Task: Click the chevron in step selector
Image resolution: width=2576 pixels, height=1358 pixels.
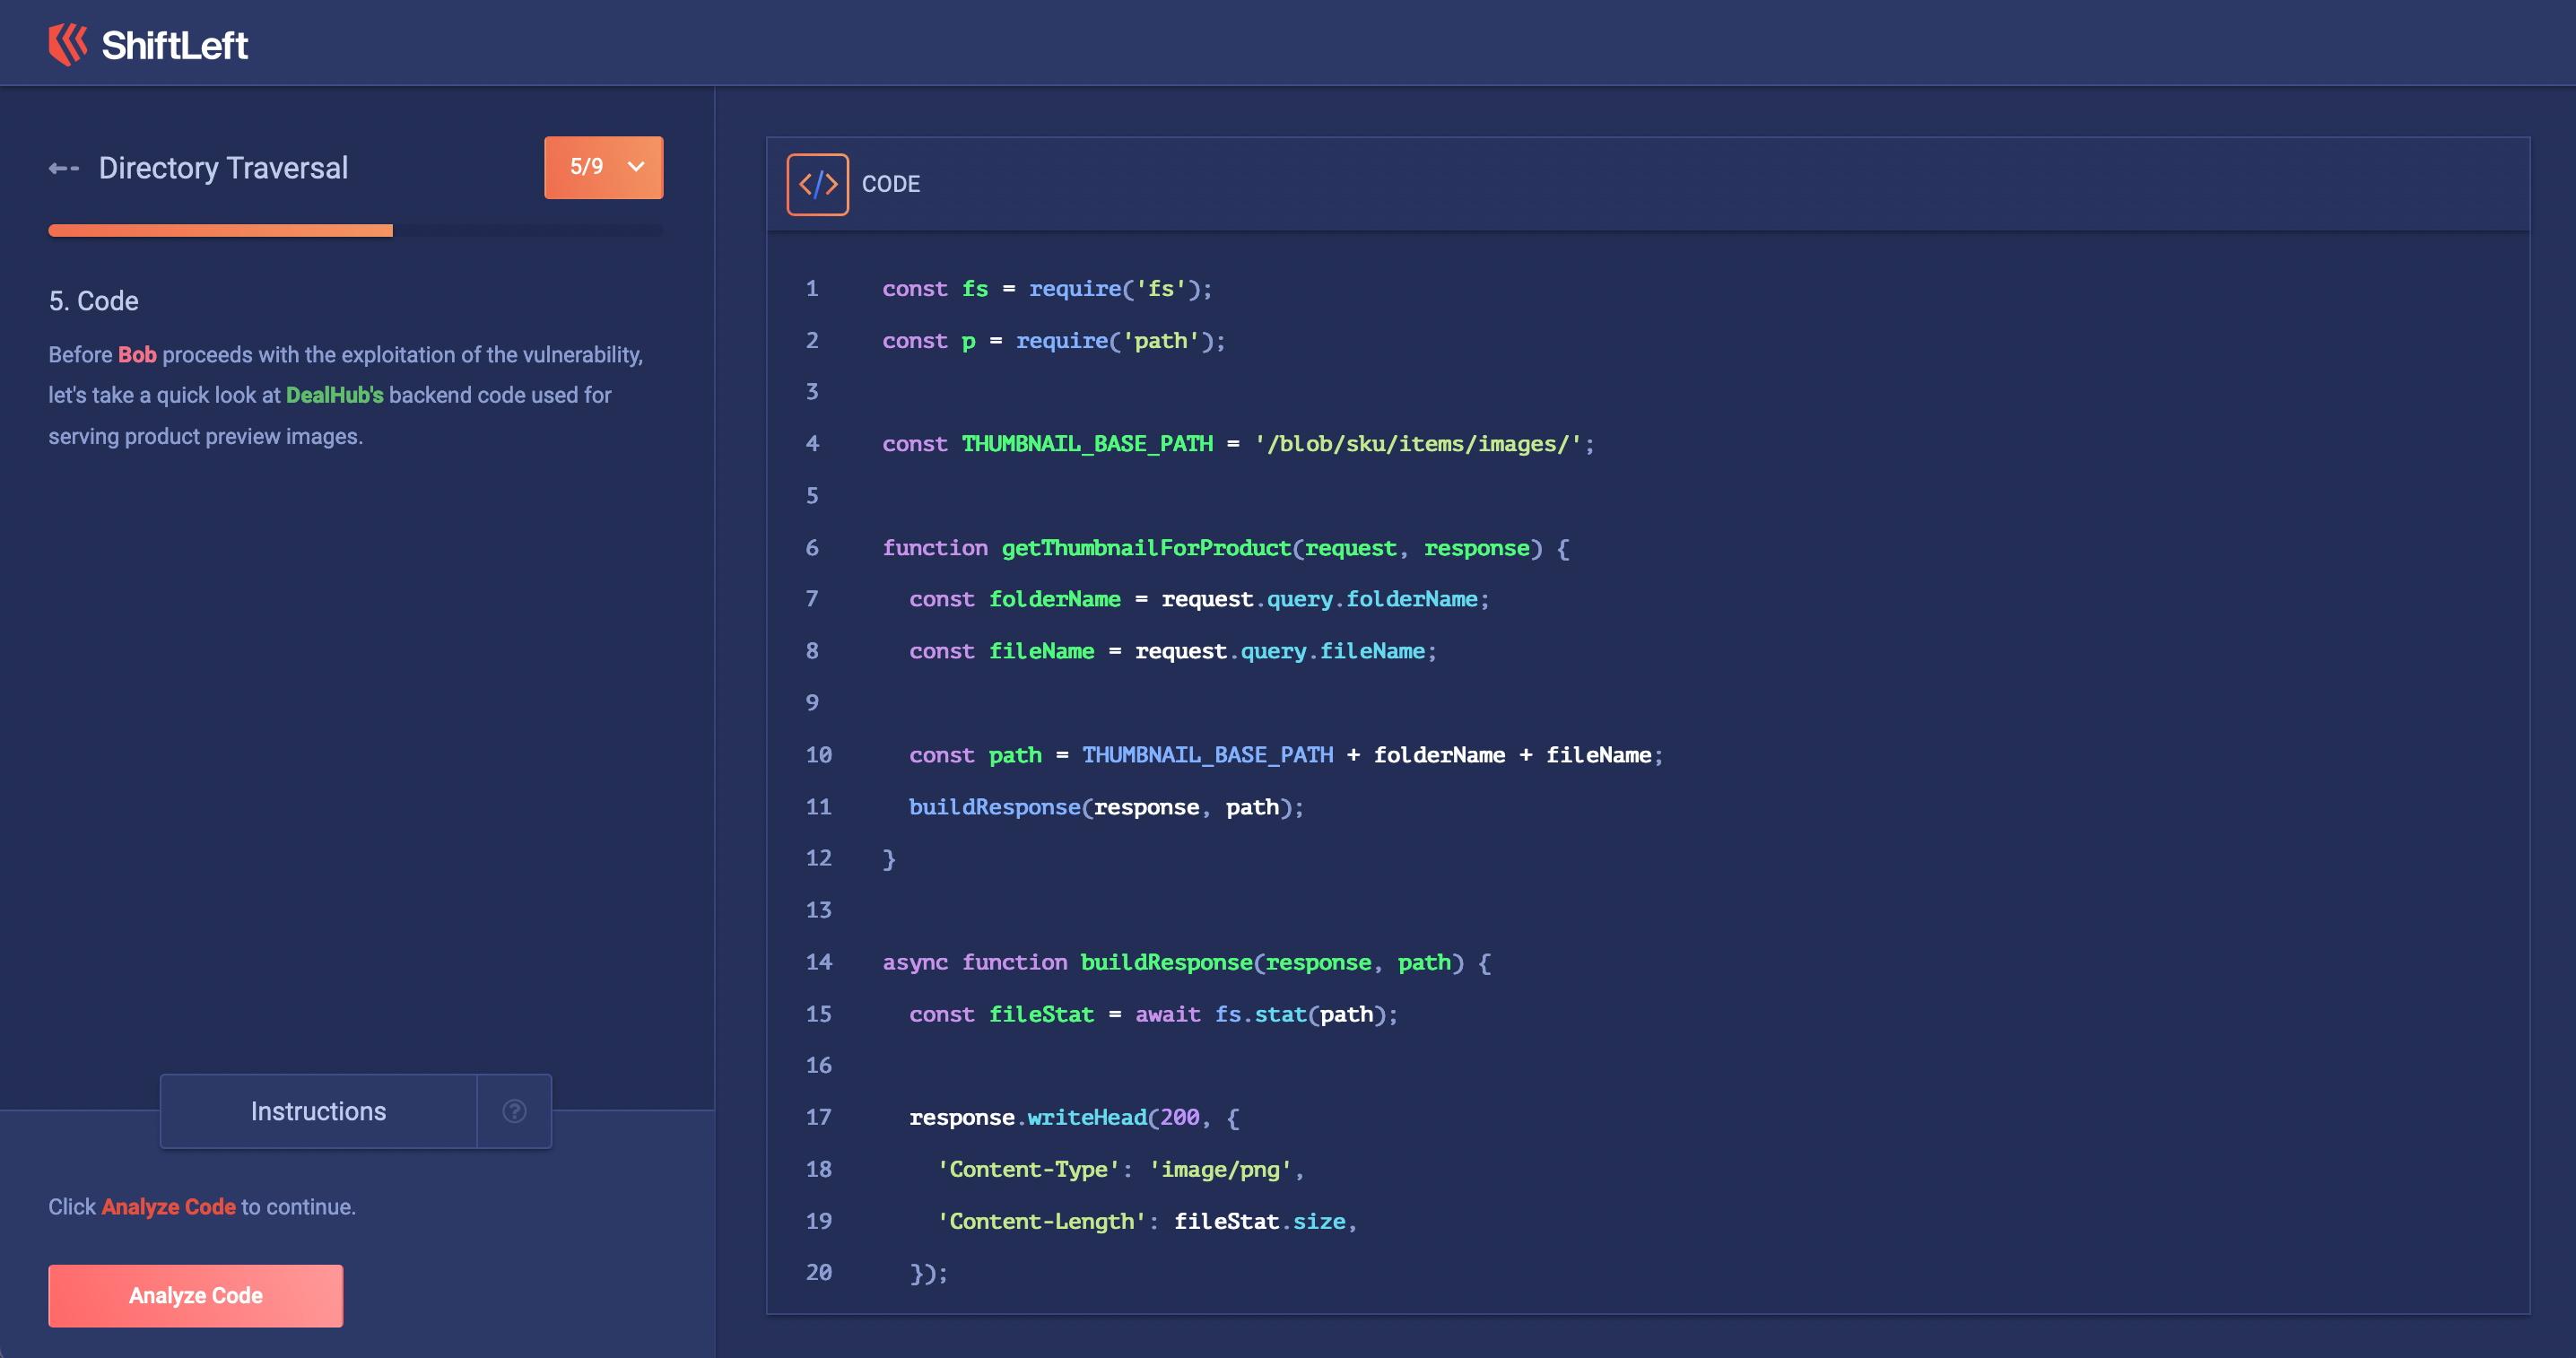Action: click(x=636, y=167)
